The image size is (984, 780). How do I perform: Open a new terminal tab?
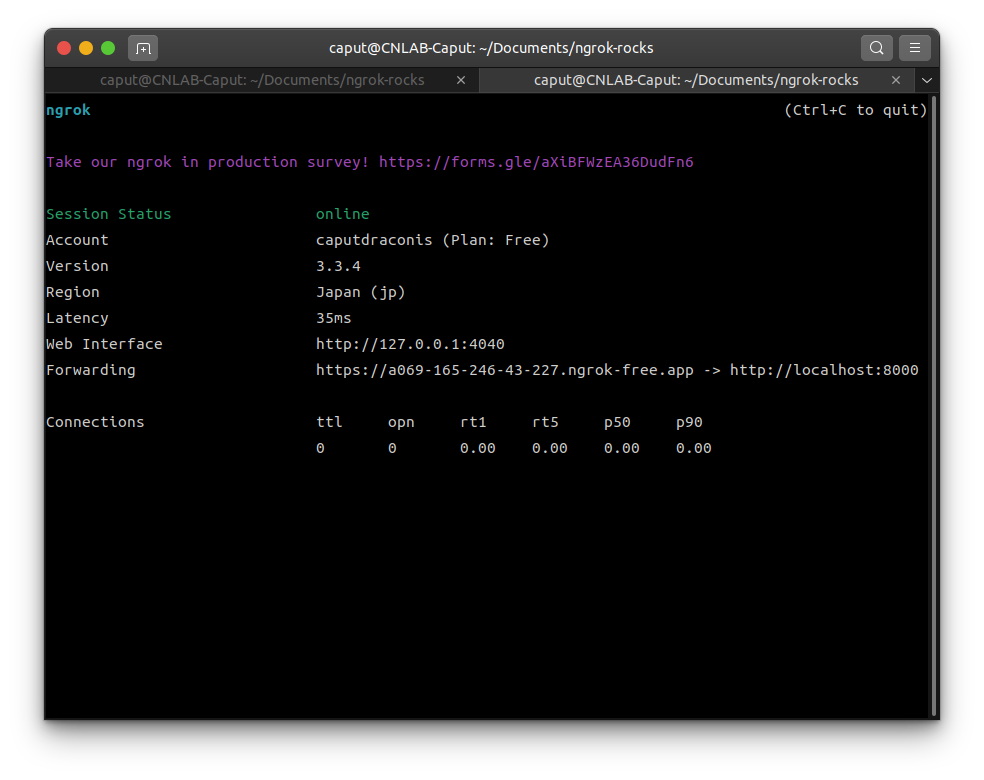(x=143, y=48)
